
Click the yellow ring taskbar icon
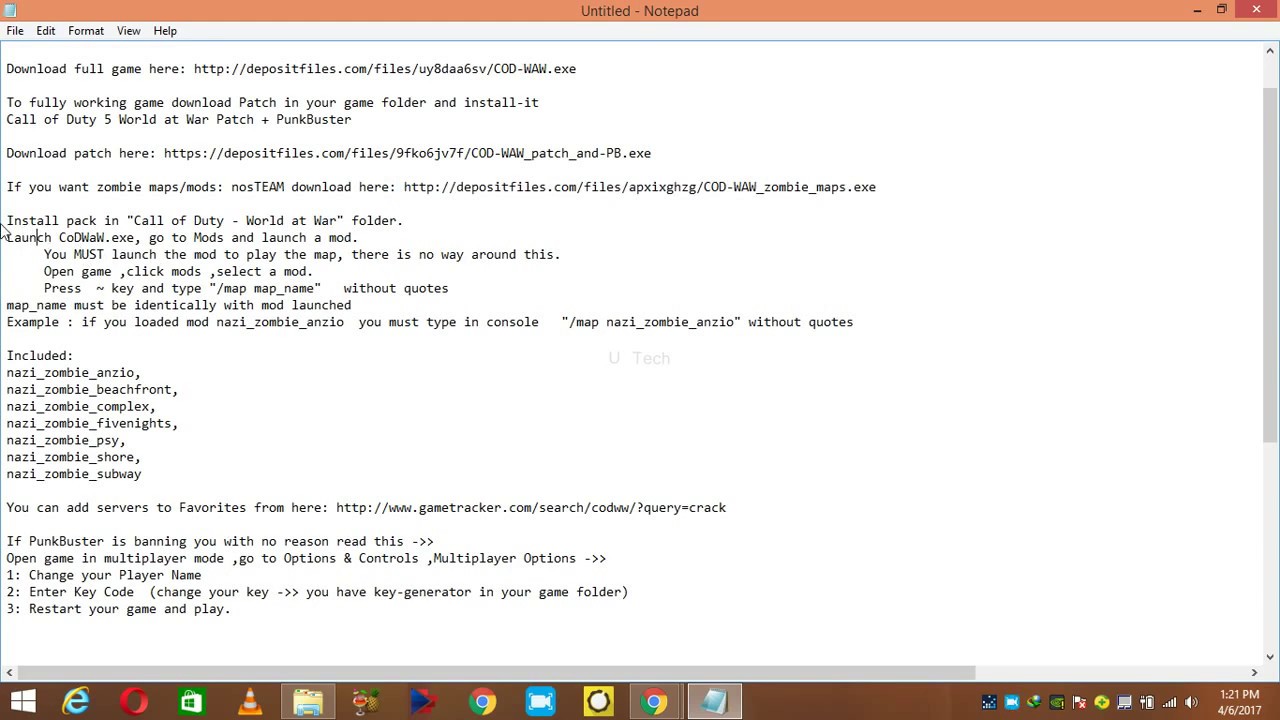[x=598, y=702]
